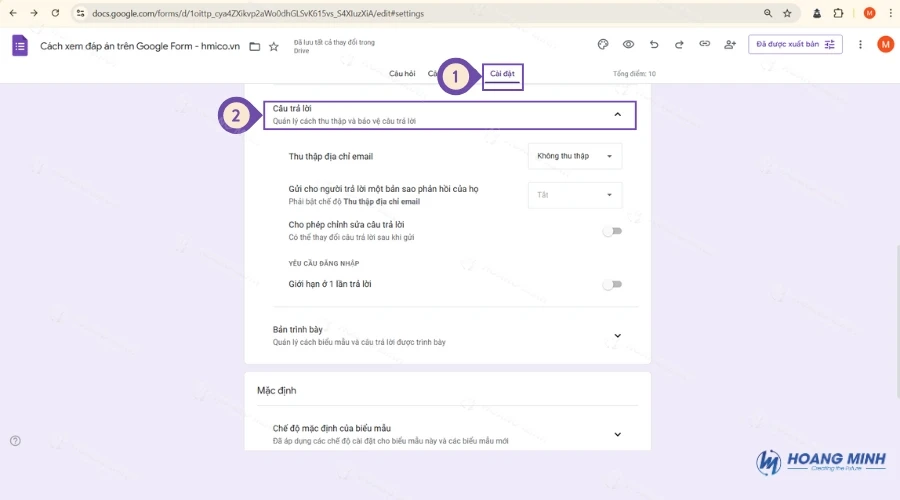900x500 pixels.
Task: Open Google account avatar in Forms
Action: point(886,44)
